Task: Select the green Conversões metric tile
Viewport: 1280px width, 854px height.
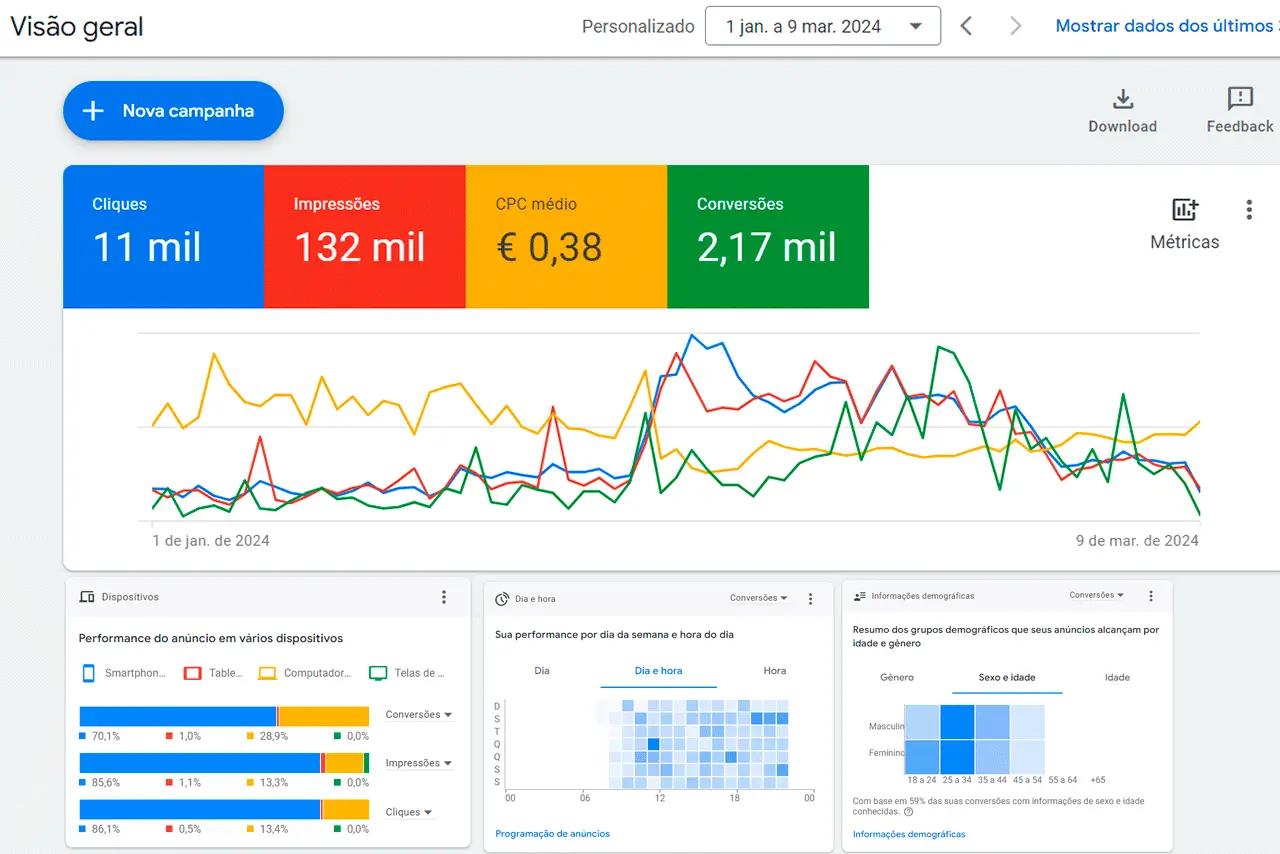Action: point(768,237)
